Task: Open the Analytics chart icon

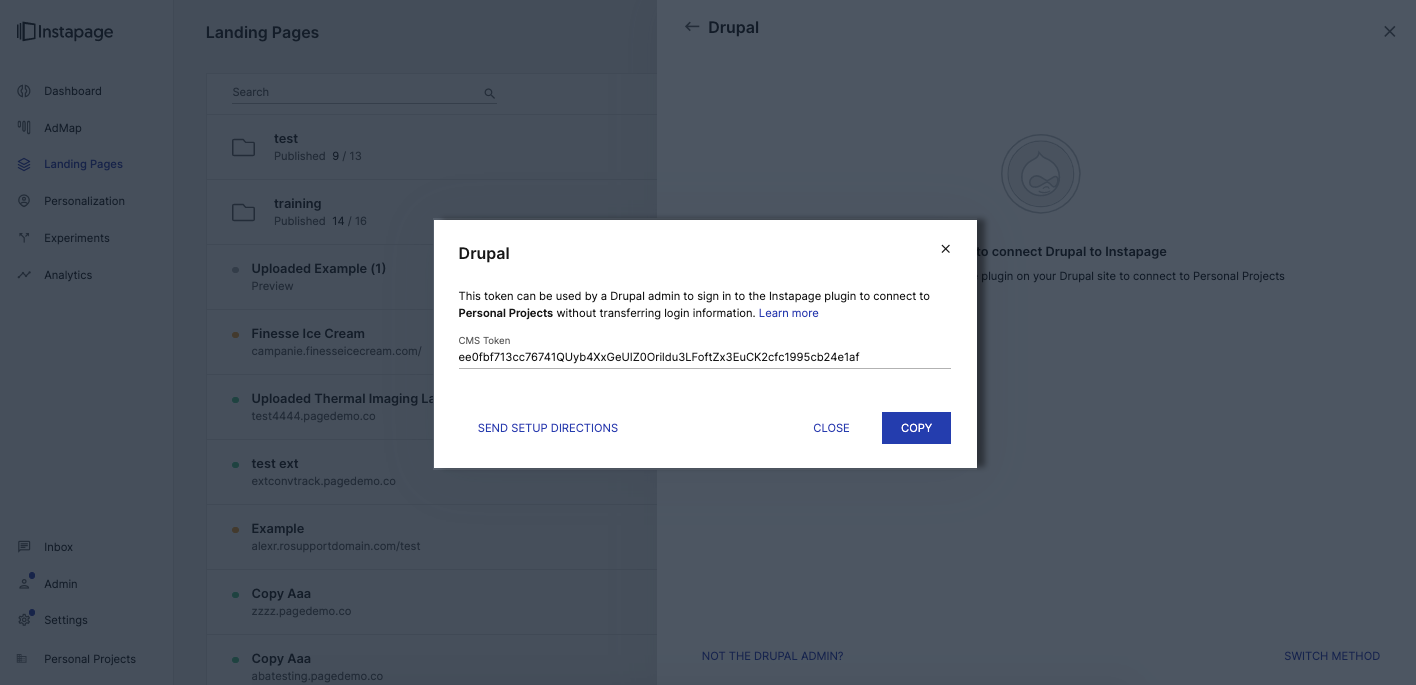Action: 24,275
